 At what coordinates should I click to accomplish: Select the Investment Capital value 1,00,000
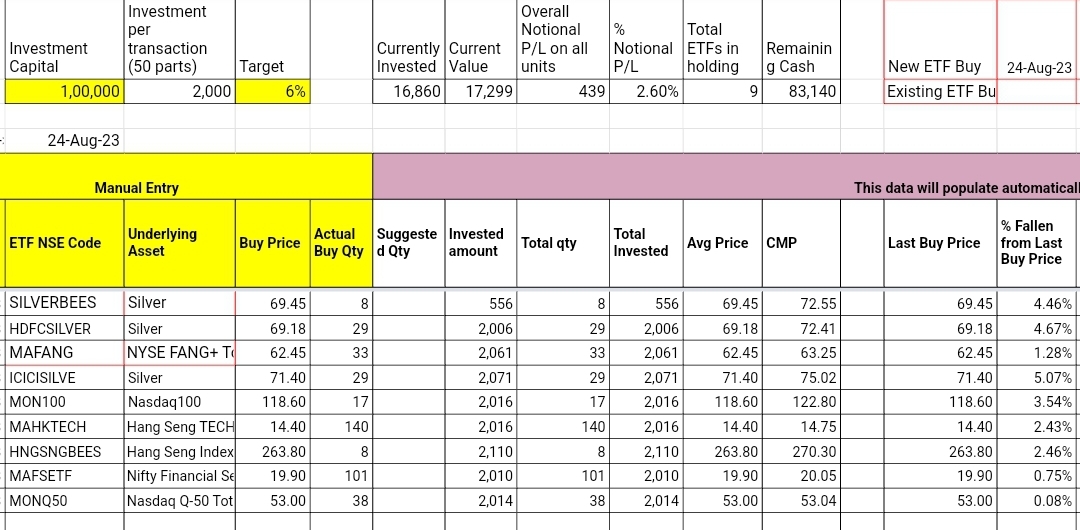coord(65,92)
